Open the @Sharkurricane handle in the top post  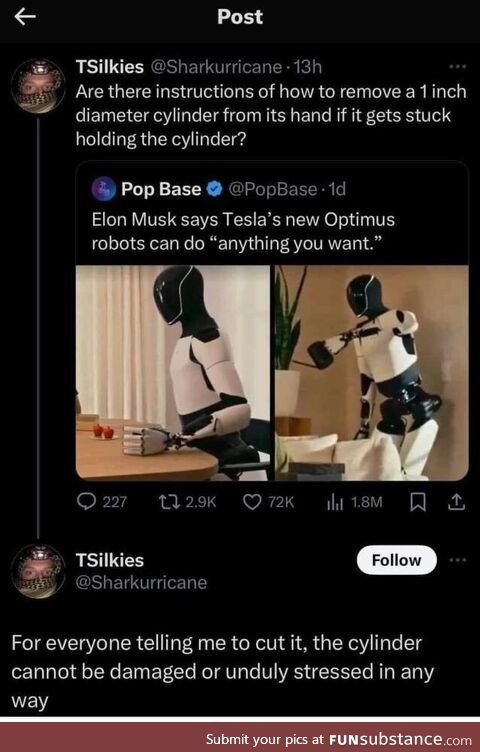(216, 67)
